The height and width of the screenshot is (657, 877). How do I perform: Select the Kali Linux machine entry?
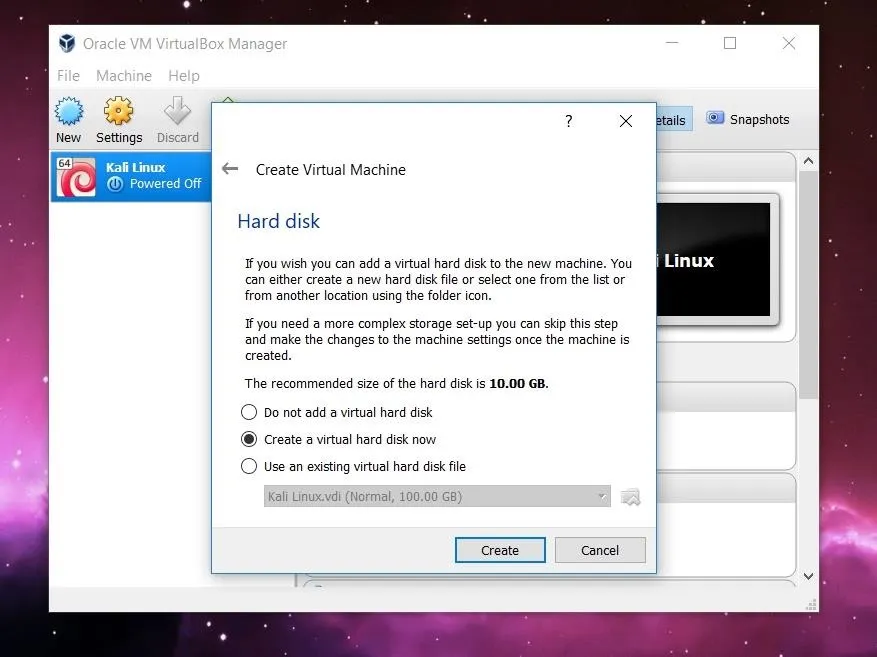pos(131,177)
